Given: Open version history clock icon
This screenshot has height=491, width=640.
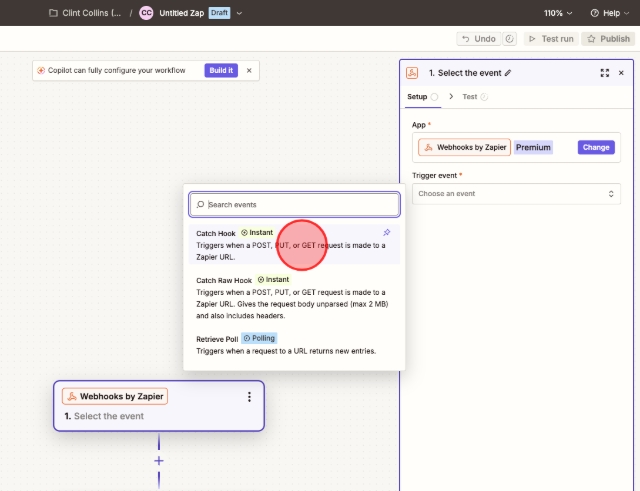Looking at the screenshot, I should pyautogui.click(x=509, y=39).
